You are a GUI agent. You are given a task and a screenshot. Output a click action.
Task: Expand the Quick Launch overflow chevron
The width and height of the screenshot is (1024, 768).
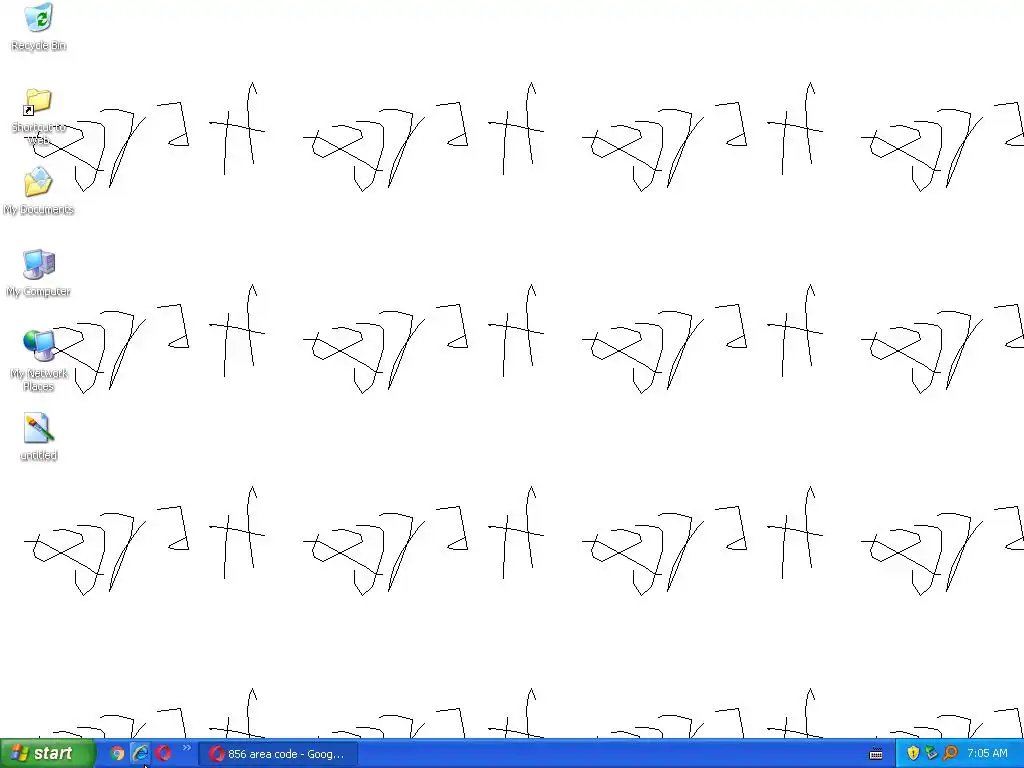pyautogui.click(x=187, y=748)
